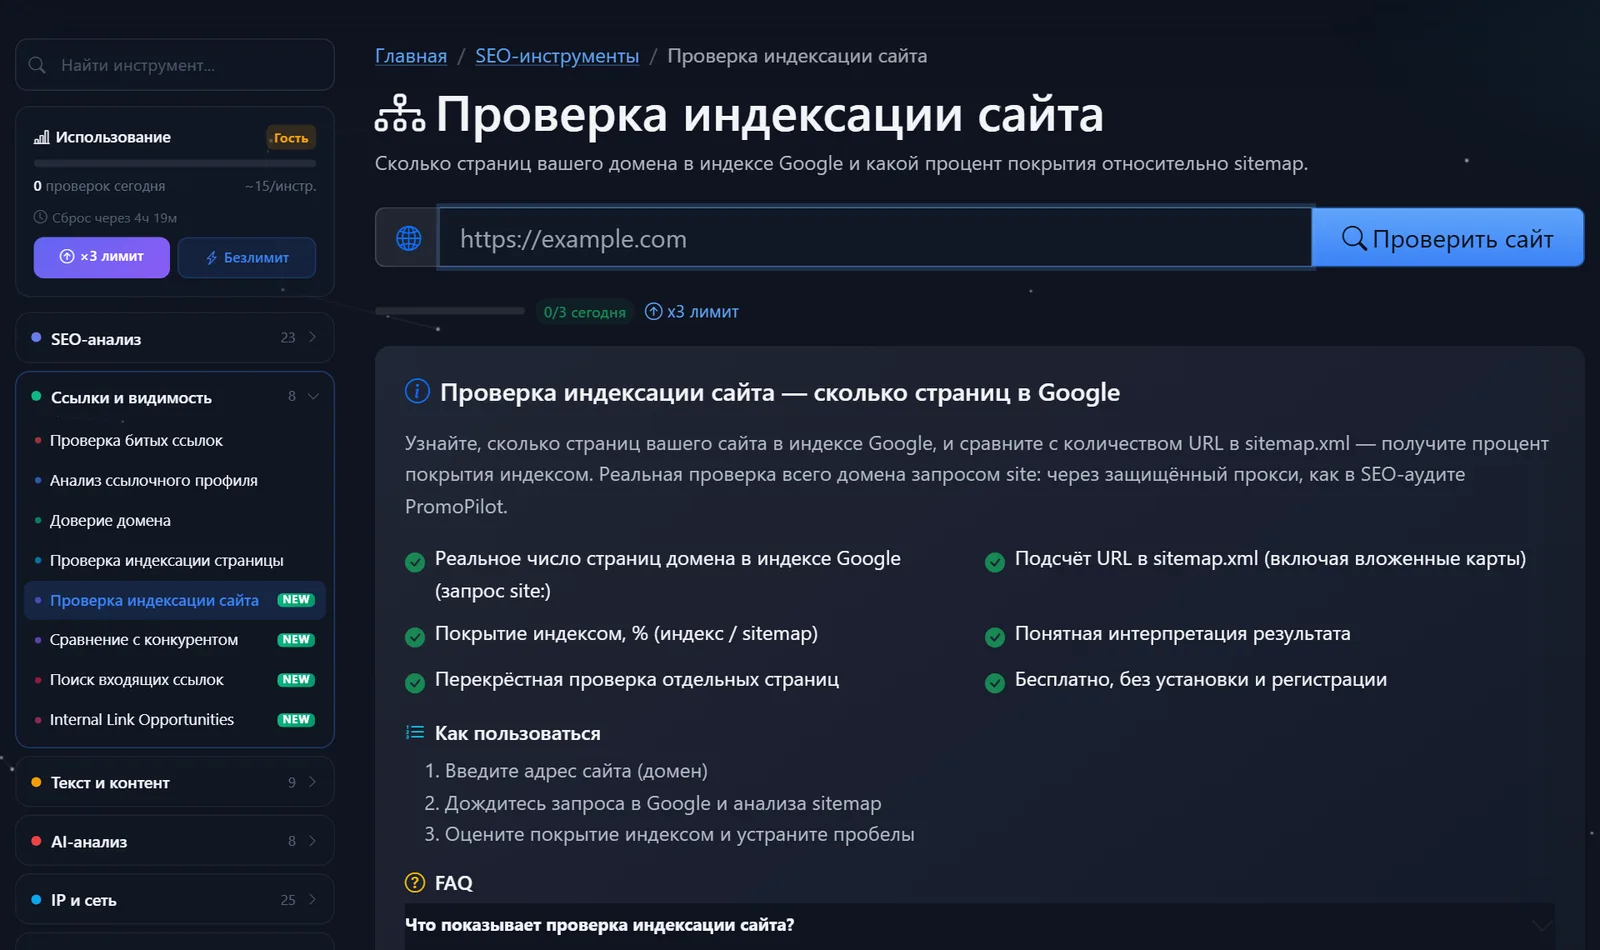Screen dimensions: 1600x950
Task: Click the sidebar usage progress bar
Action: [x=175, y=163]
